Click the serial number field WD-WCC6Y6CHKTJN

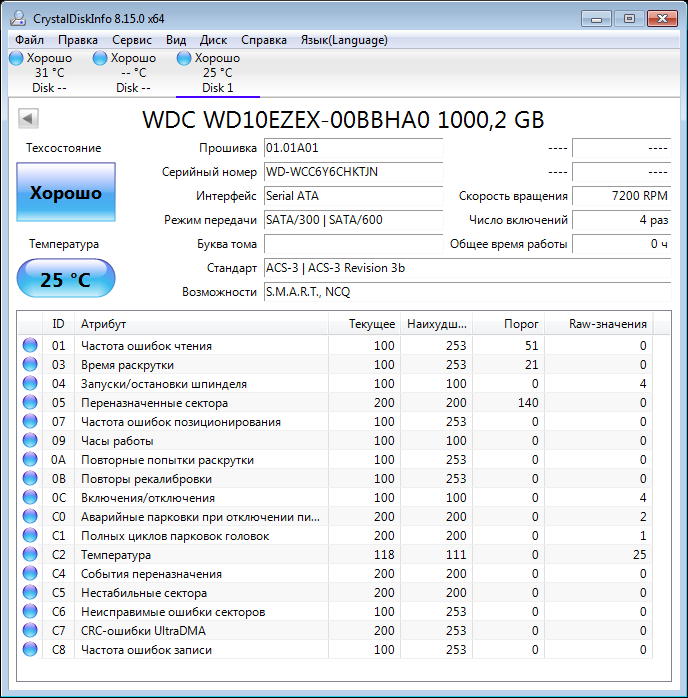[353, 172]
